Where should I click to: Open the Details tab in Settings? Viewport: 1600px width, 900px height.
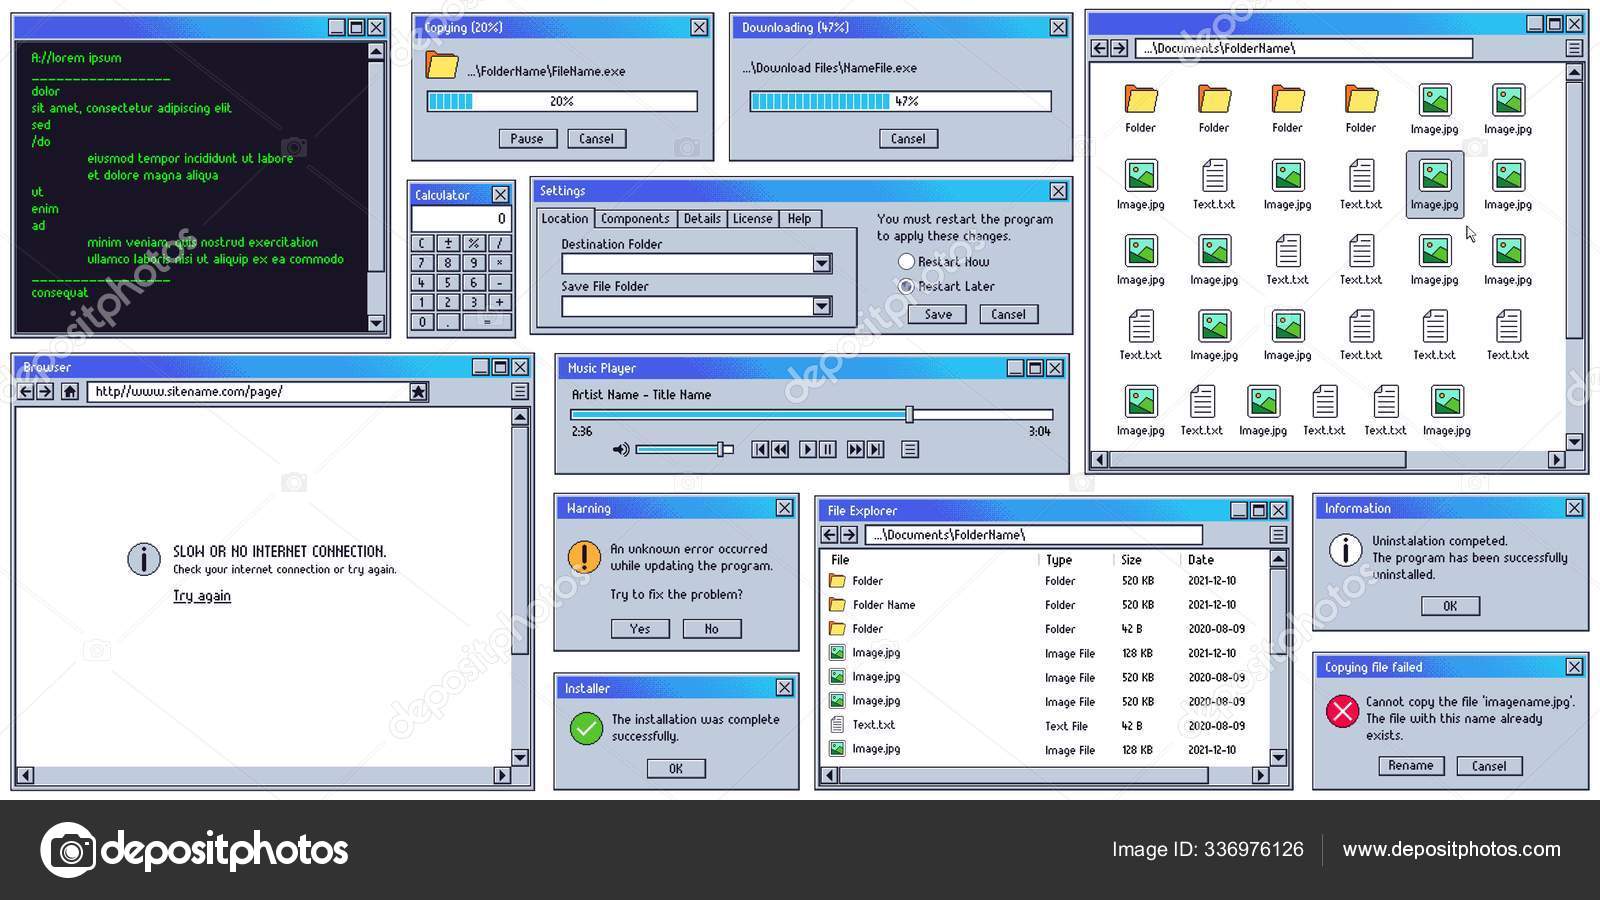[702, 219]
